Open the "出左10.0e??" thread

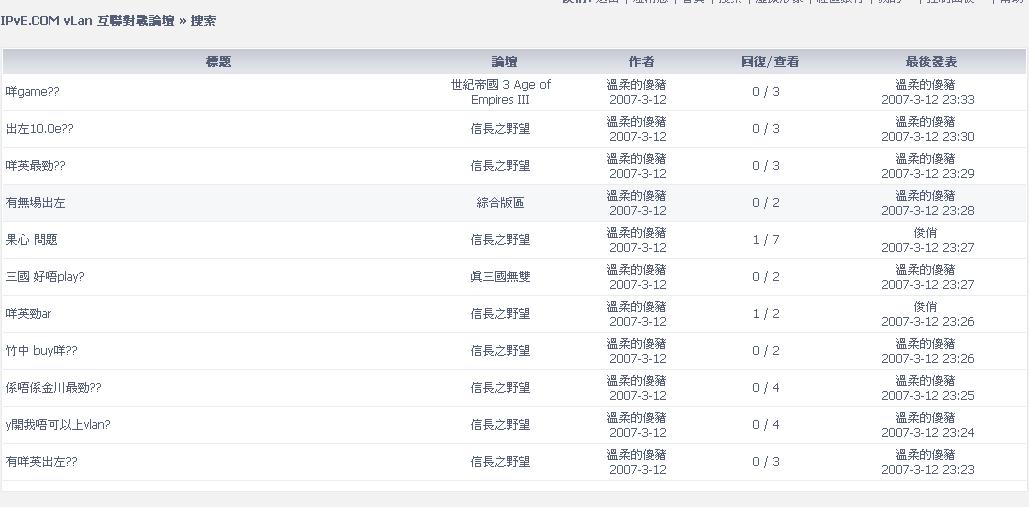click(39, 129)
